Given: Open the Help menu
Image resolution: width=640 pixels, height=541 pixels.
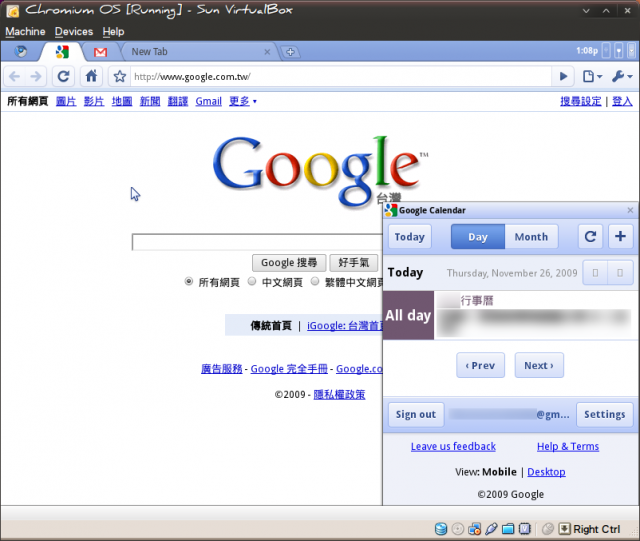Looking at the screenshot, I should [x=113, y=31].
